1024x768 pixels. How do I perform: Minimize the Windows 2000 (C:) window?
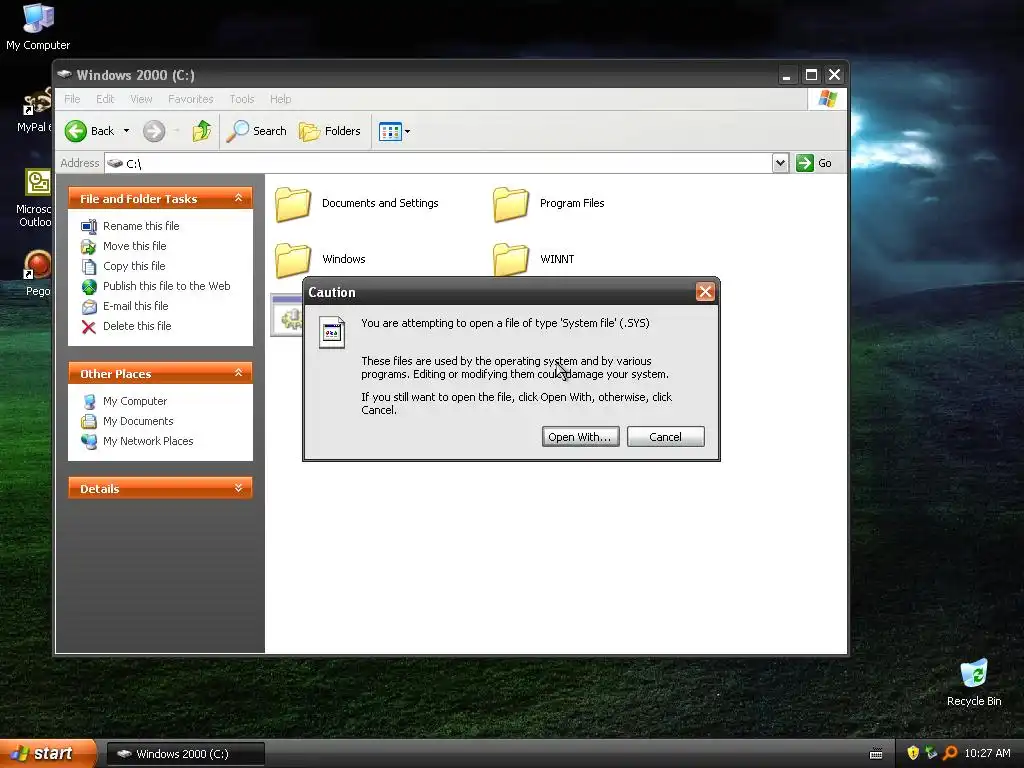pyautogui.click(x=787, y=75)
